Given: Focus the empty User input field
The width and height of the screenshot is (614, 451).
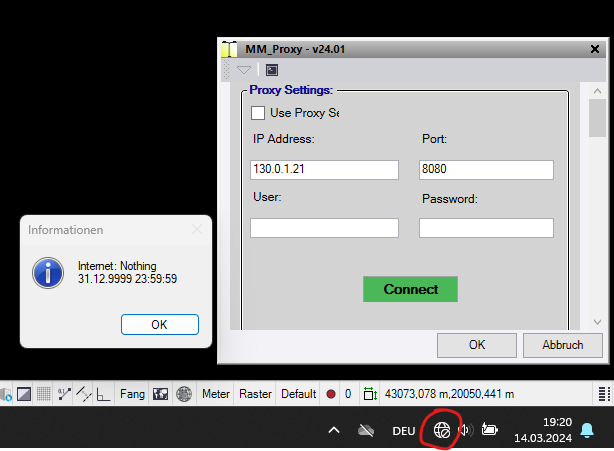Looking at the screenshot, I should click(x=324, y=228).
